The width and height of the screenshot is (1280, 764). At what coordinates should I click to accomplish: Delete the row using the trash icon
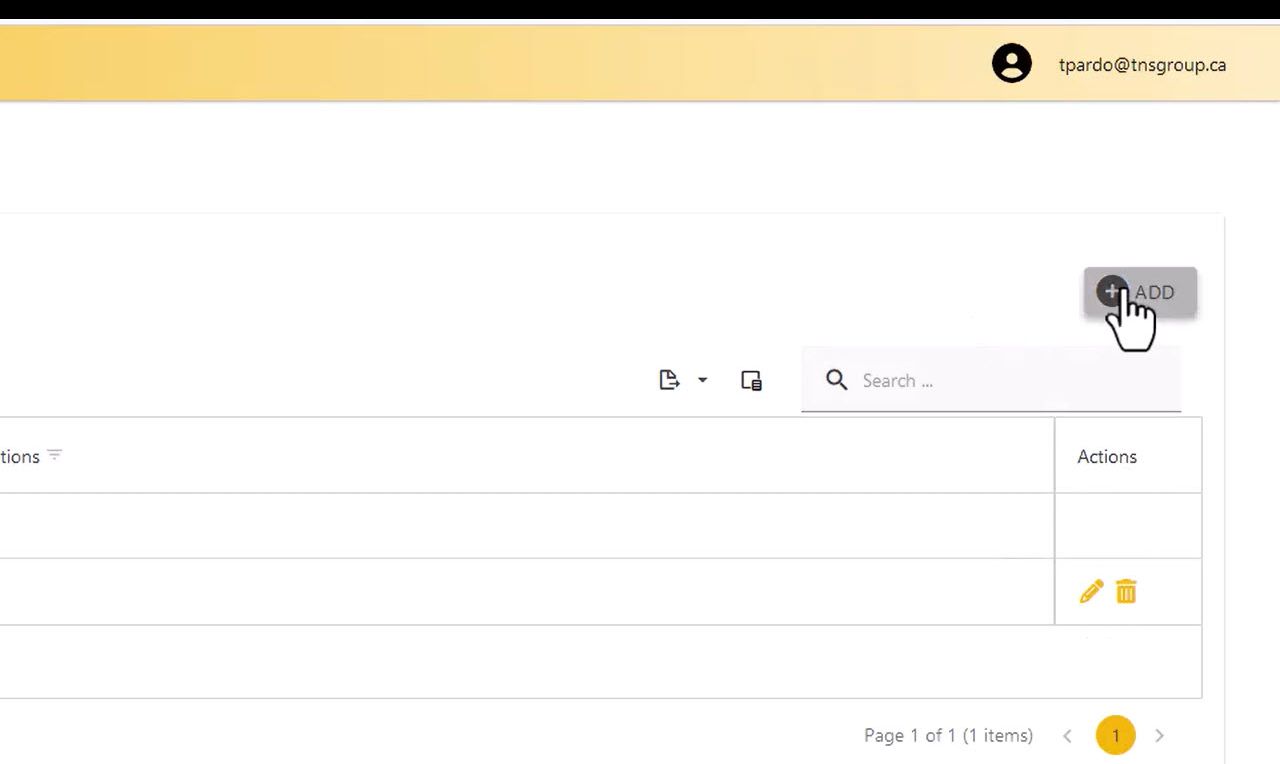coord(1126,592)
